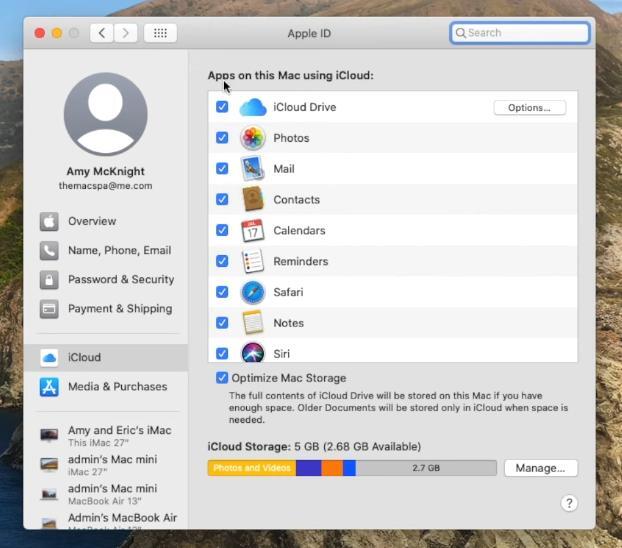Screen dimensions: 622x548
Task: Click the Search field
Action: coord(520,33)
